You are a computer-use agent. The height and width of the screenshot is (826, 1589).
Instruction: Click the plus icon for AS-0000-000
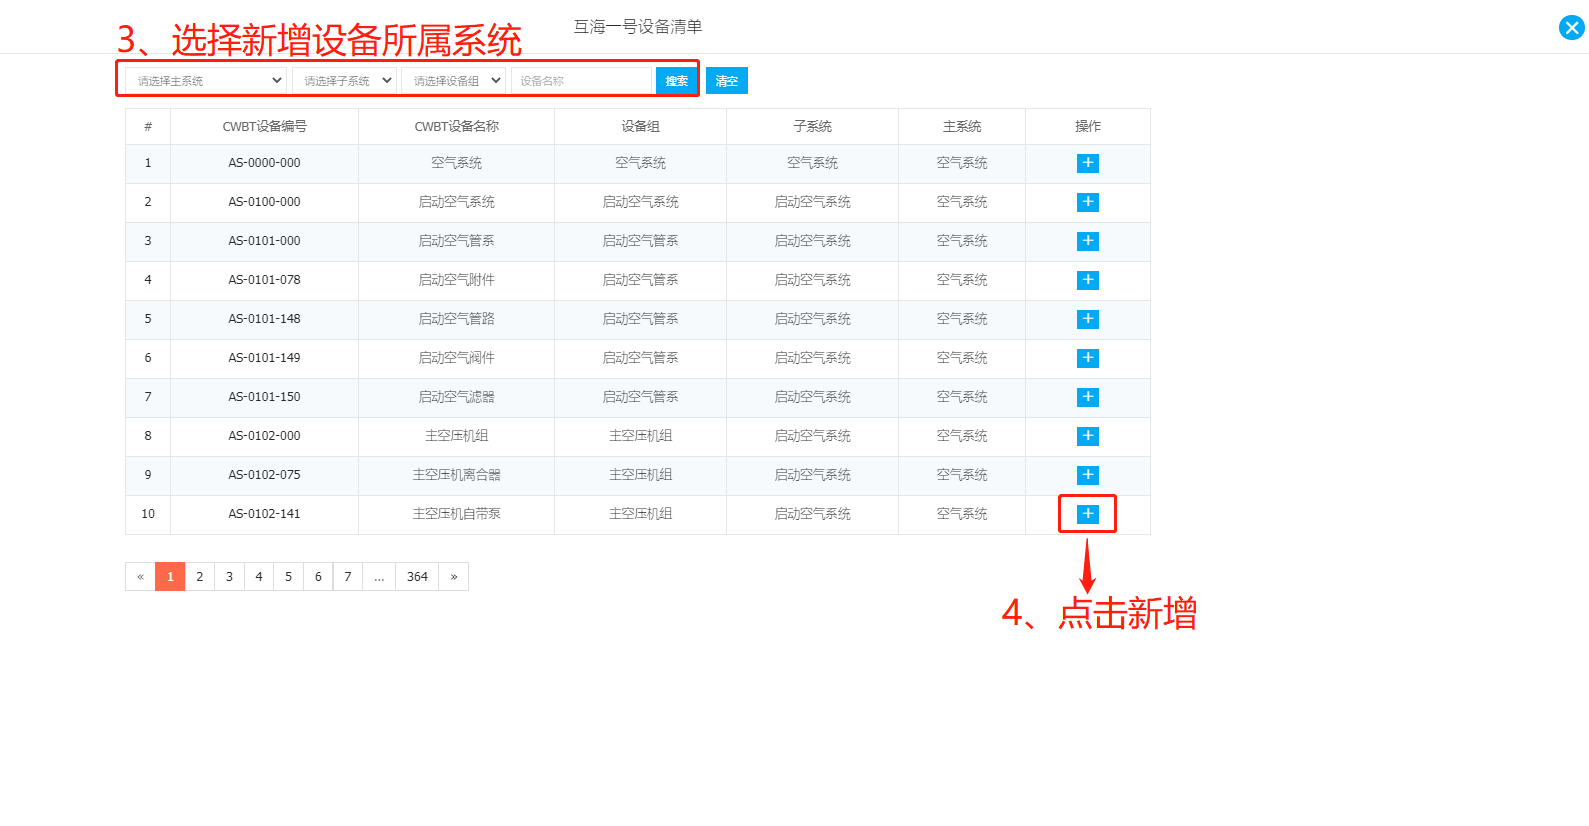click(1088, 163)
